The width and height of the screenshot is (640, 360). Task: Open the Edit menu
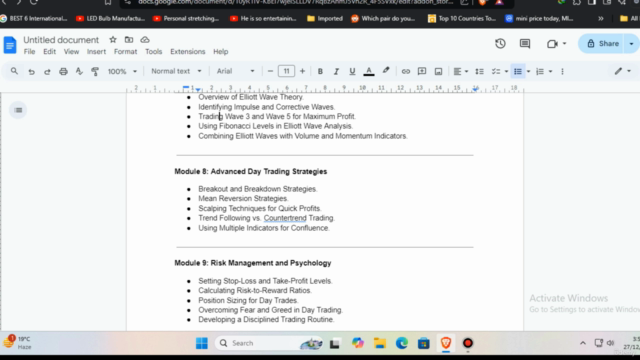[x=49, y=51]
